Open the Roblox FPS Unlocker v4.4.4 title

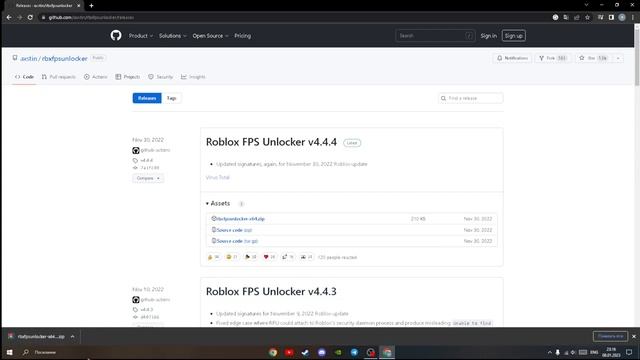(x=271, y=142)
